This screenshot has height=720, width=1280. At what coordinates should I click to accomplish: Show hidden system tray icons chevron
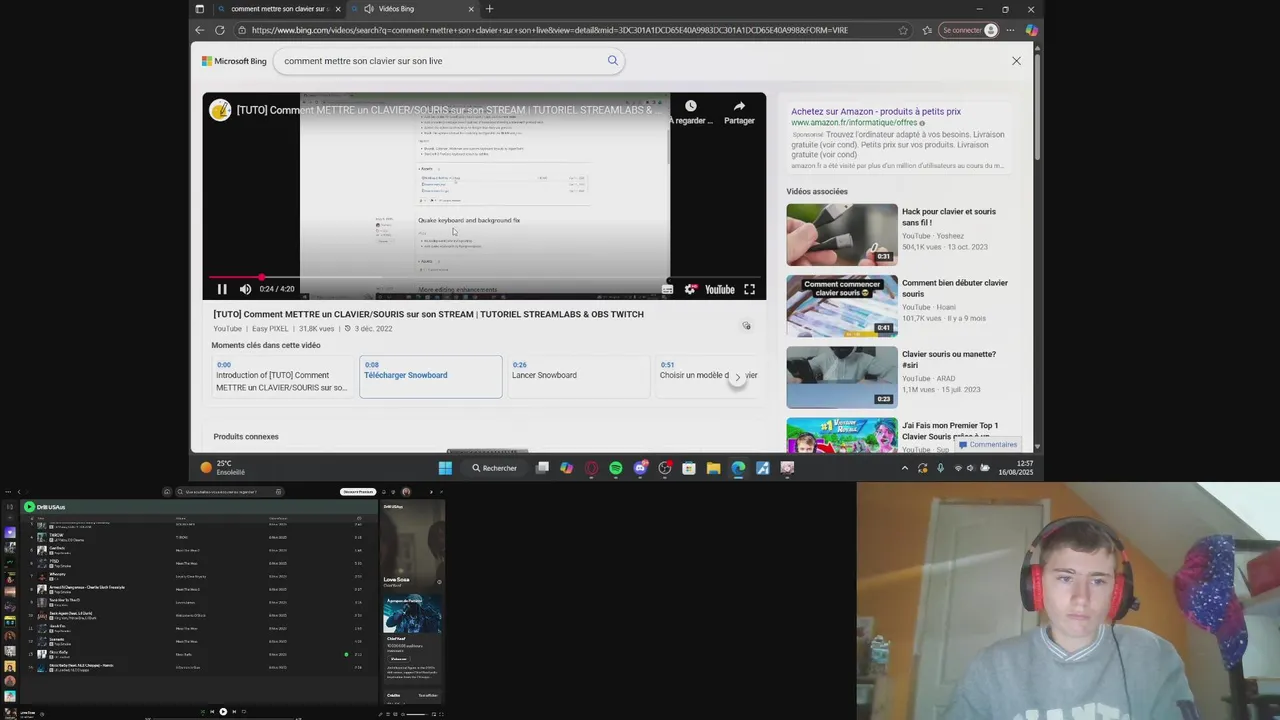click(904, 468)
